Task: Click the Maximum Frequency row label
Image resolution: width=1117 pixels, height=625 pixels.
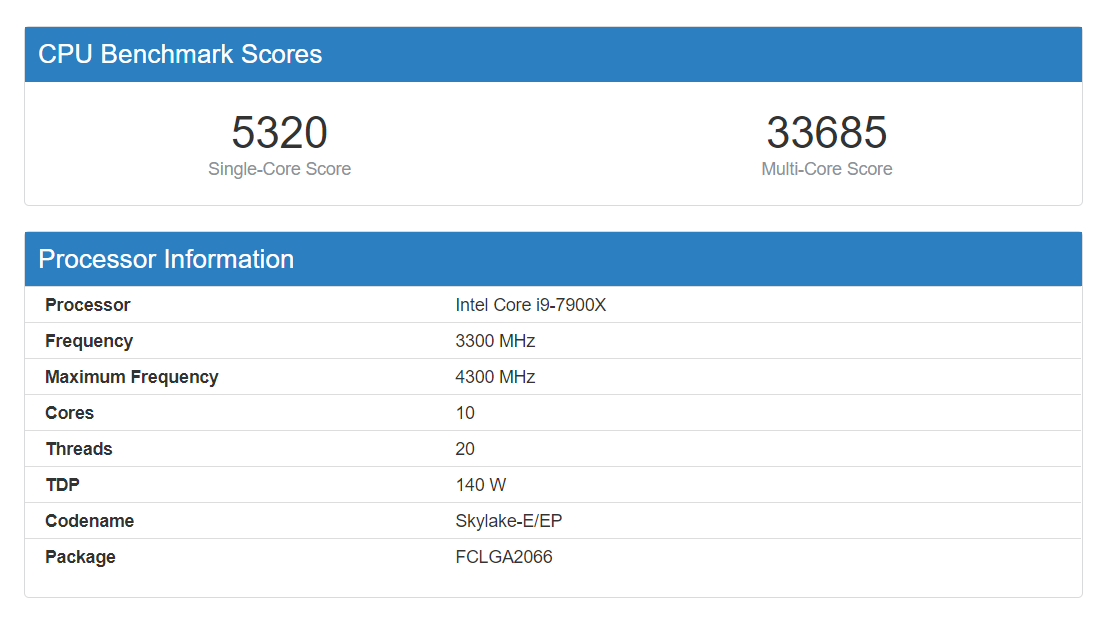Action: tap(132, 377)
